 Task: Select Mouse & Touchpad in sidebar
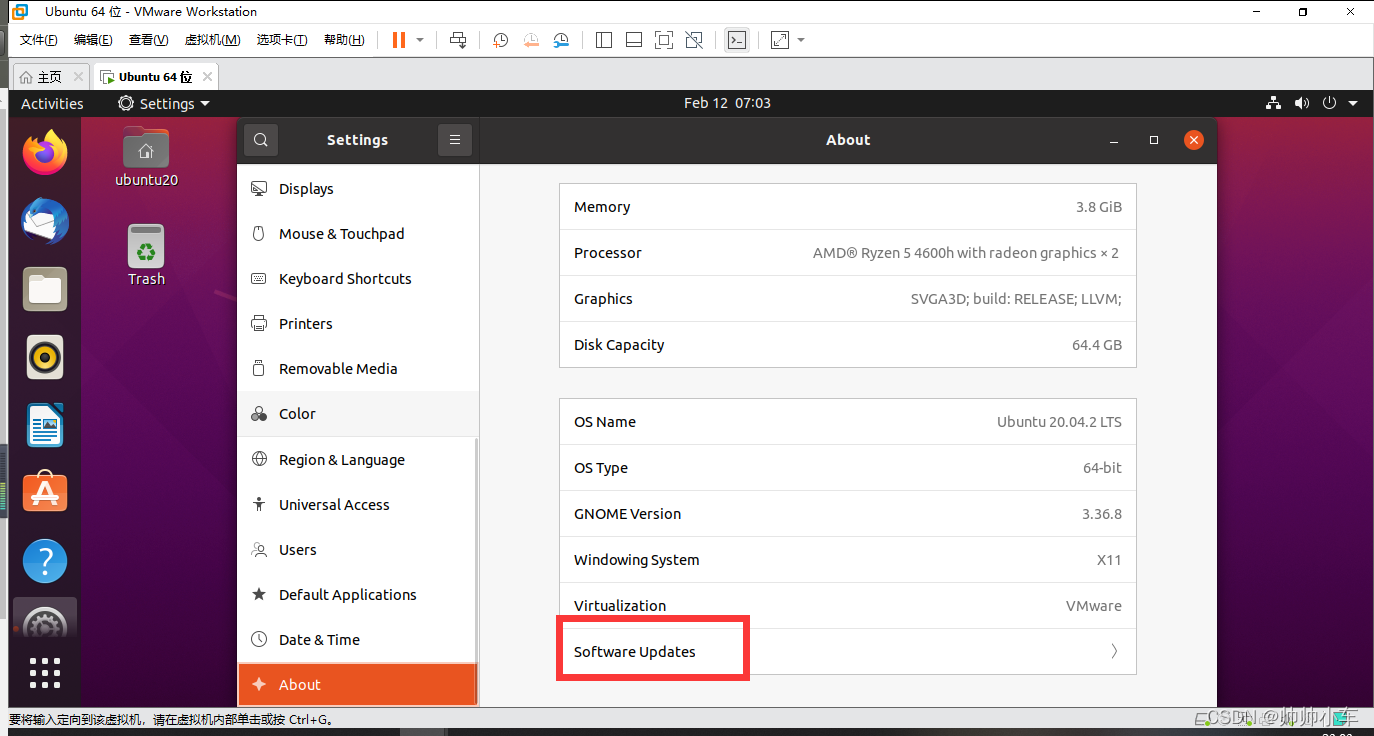click(358, 234)
